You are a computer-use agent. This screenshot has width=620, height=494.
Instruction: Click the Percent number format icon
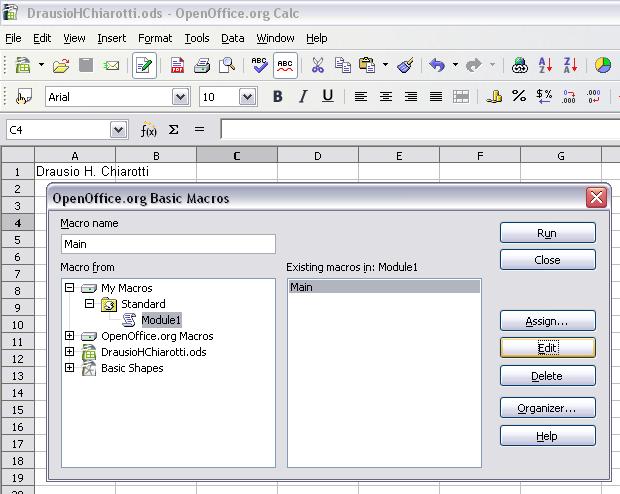point(519,96)
